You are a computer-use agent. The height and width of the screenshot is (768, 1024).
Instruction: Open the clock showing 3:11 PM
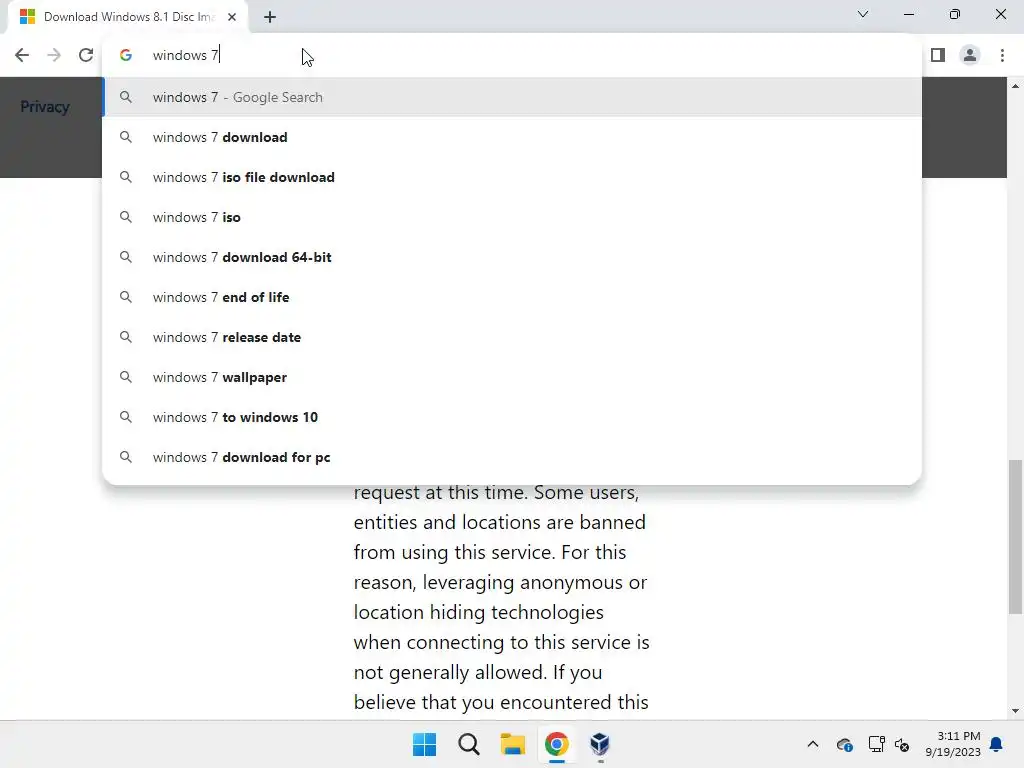pyautogui.click(x=952, y=744)
